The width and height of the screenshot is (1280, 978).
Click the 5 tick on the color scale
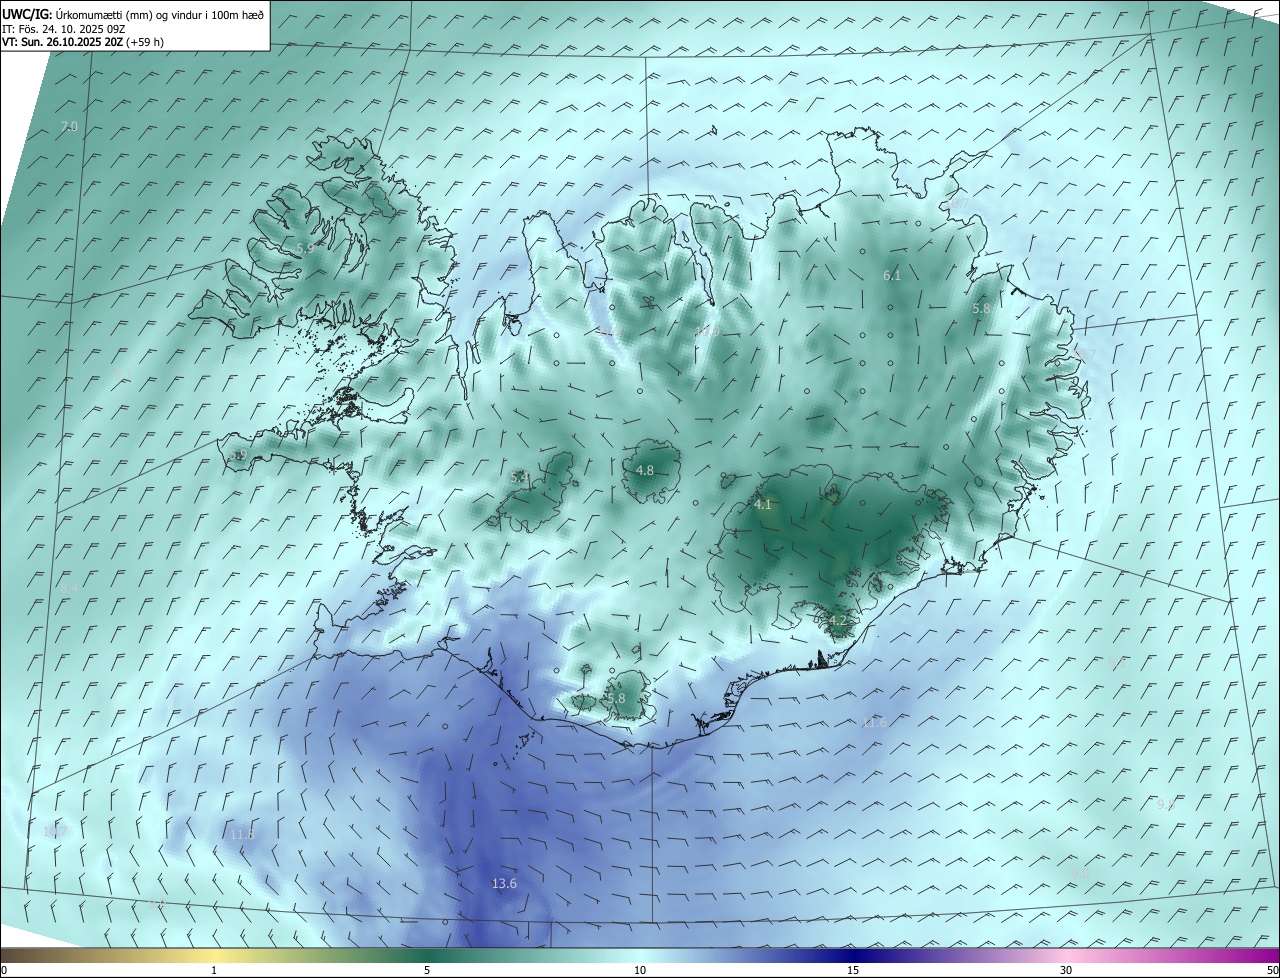(x=427, y=970)
